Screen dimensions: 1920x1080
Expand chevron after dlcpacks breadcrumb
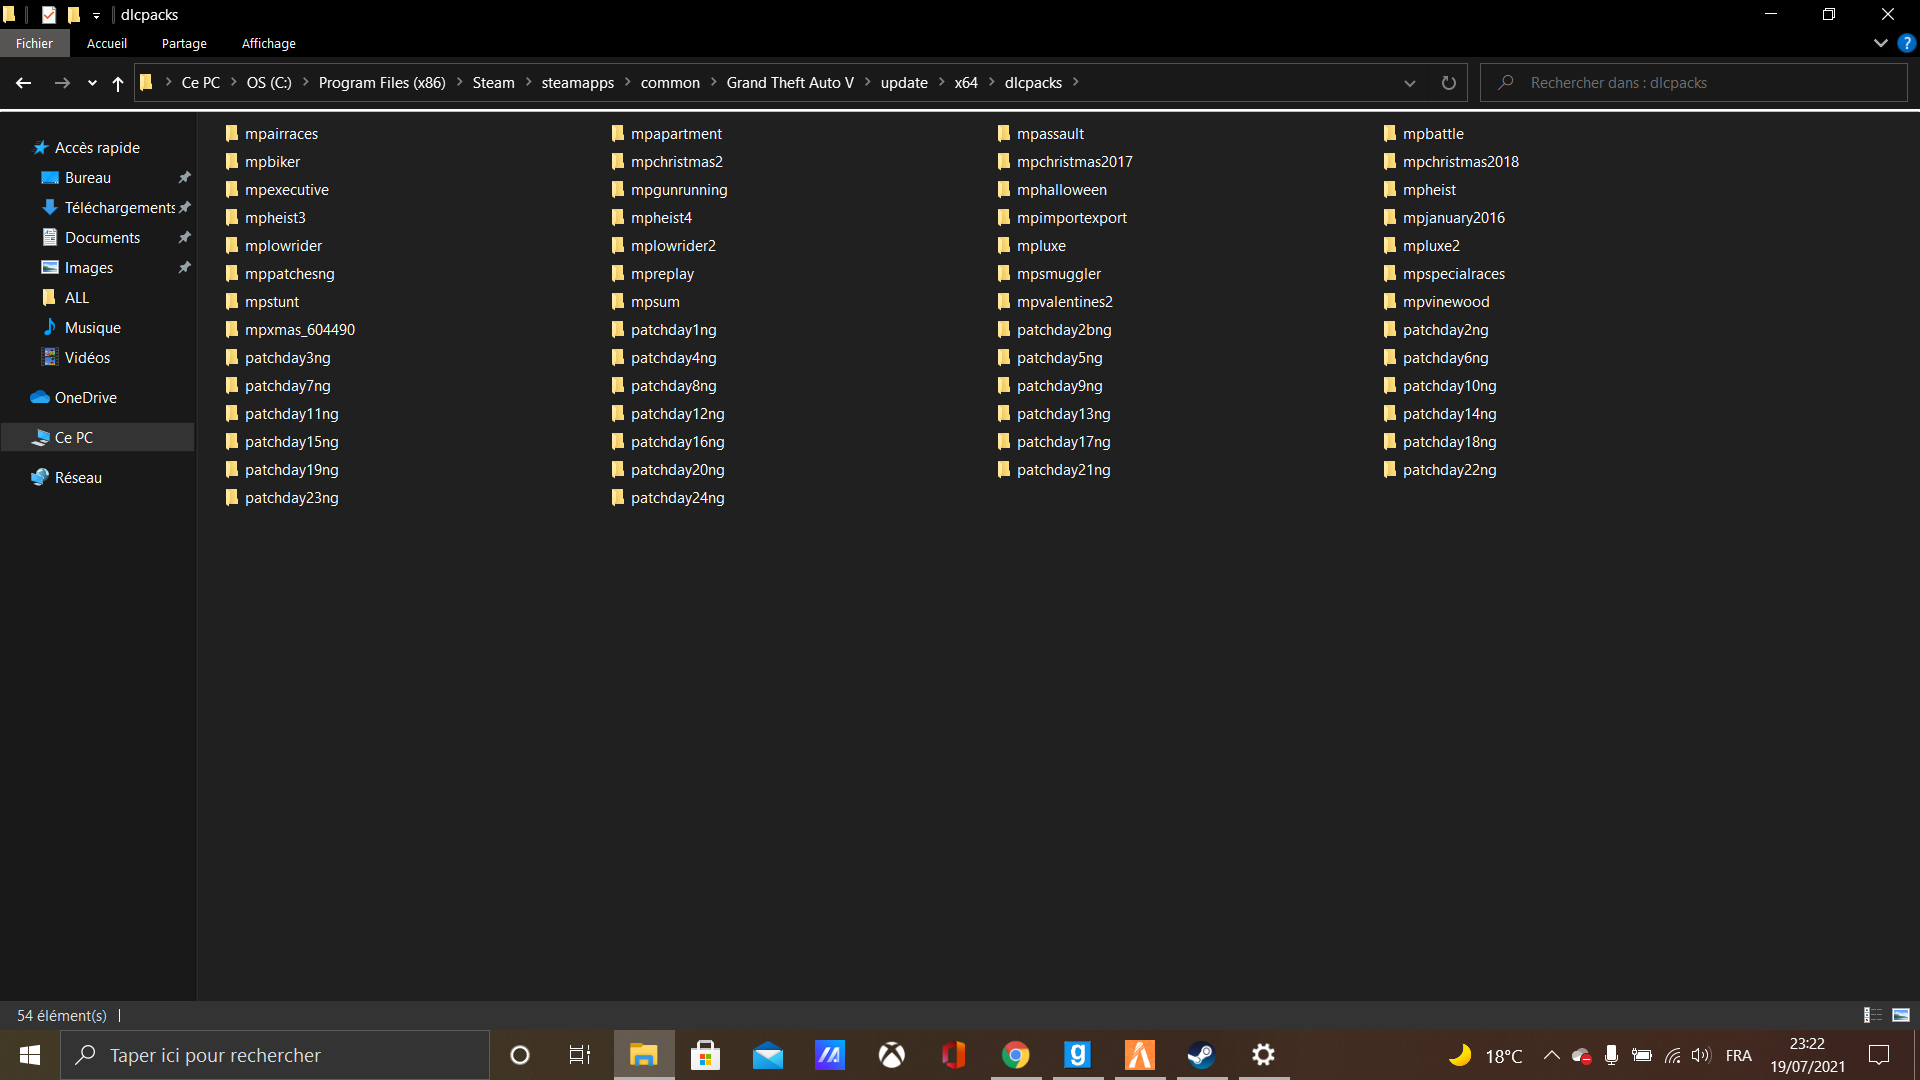(x=1075, y=82)
